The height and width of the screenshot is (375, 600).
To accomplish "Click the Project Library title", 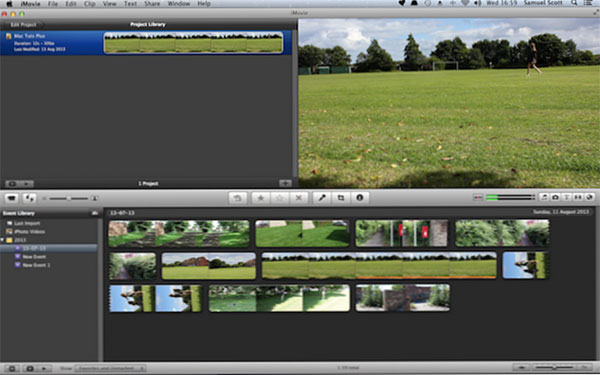I will (x=148, y=24).
